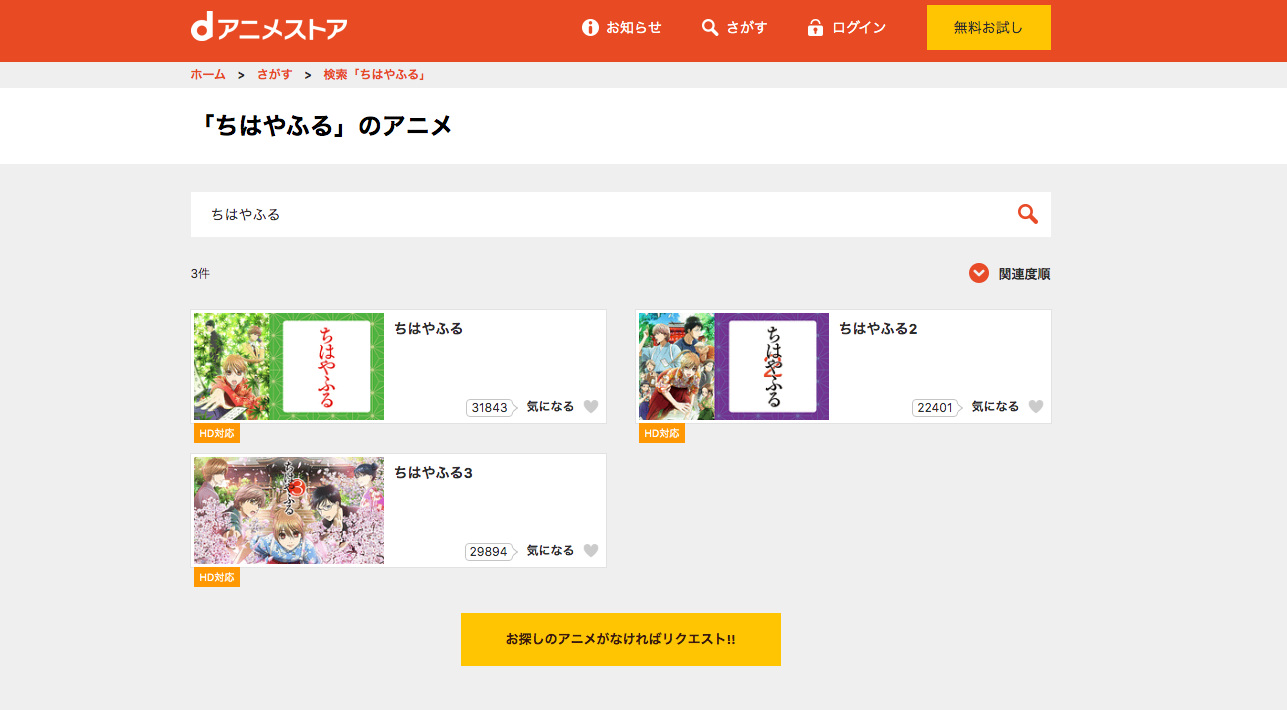Open the ちはやふる2 title link
The height and width of the screenshot is (710, 1287).
878,328
